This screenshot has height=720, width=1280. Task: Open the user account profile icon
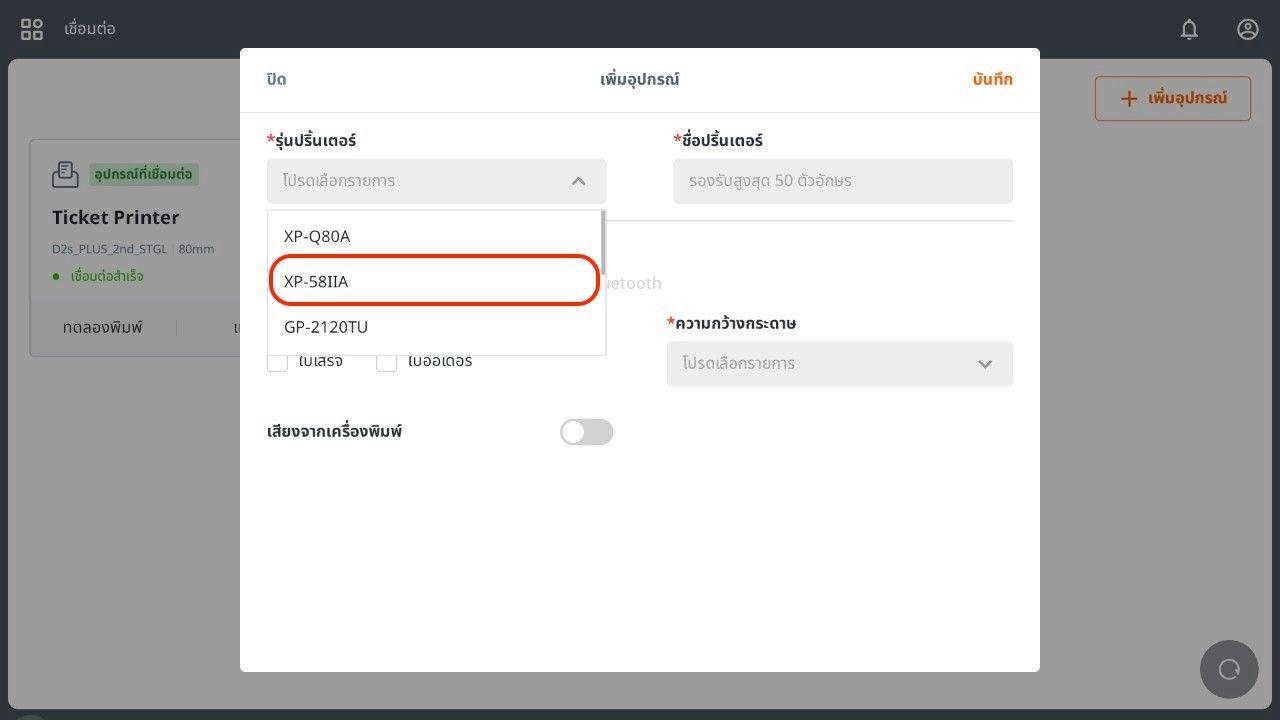[1247, 29]
